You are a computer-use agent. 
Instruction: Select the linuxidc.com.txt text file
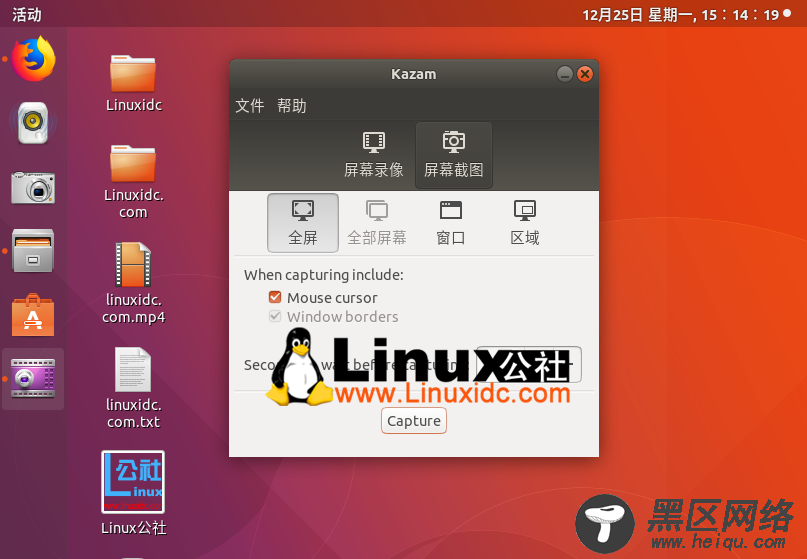(x=133, y=388)
